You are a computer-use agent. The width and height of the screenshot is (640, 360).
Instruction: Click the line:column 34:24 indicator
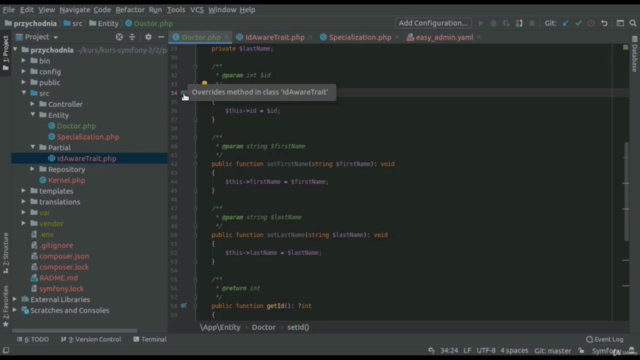pyautogui.click(x=449, y=351)
